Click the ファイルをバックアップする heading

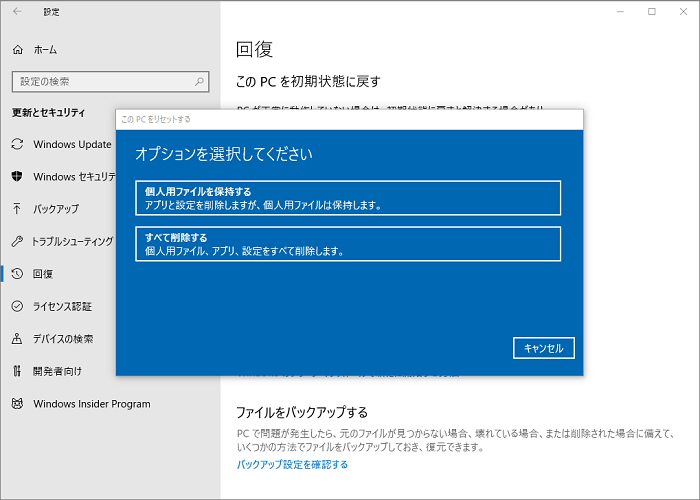pyautogui.click(x=302, y=412)
